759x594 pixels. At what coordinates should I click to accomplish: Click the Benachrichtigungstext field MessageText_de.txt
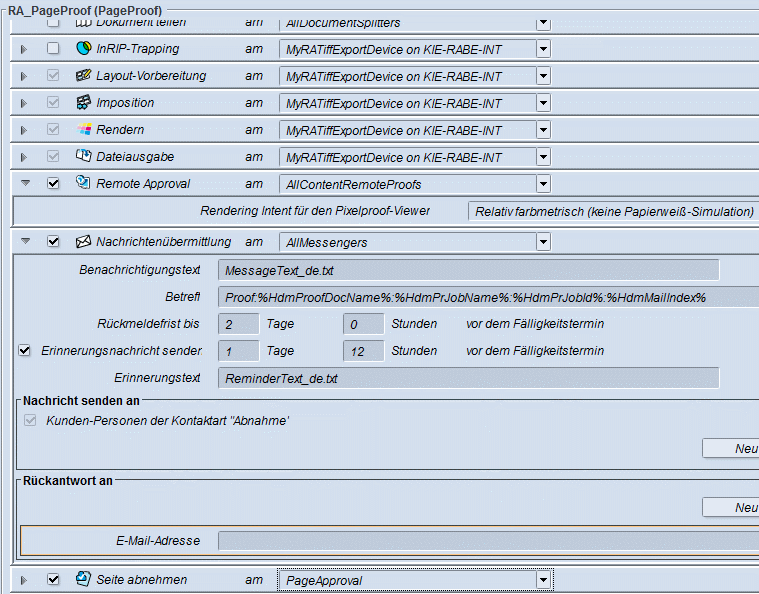click(468, 270)
